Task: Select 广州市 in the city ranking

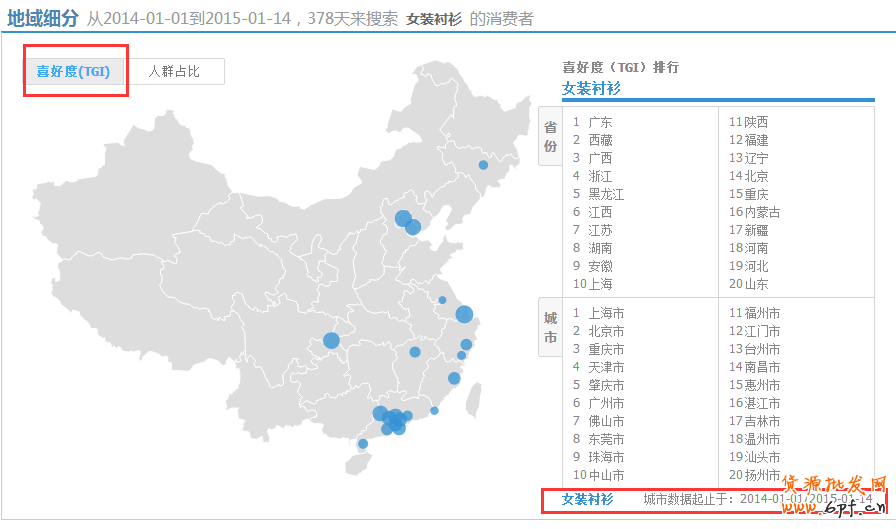Action: click(606, 403)
